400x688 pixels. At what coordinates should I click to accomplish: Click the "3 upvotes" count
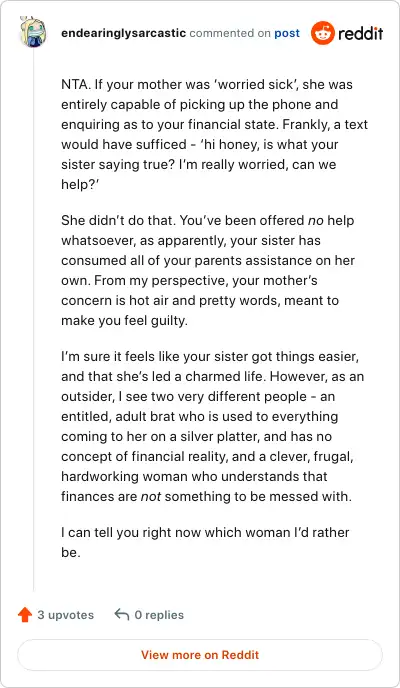click(66, 615)
